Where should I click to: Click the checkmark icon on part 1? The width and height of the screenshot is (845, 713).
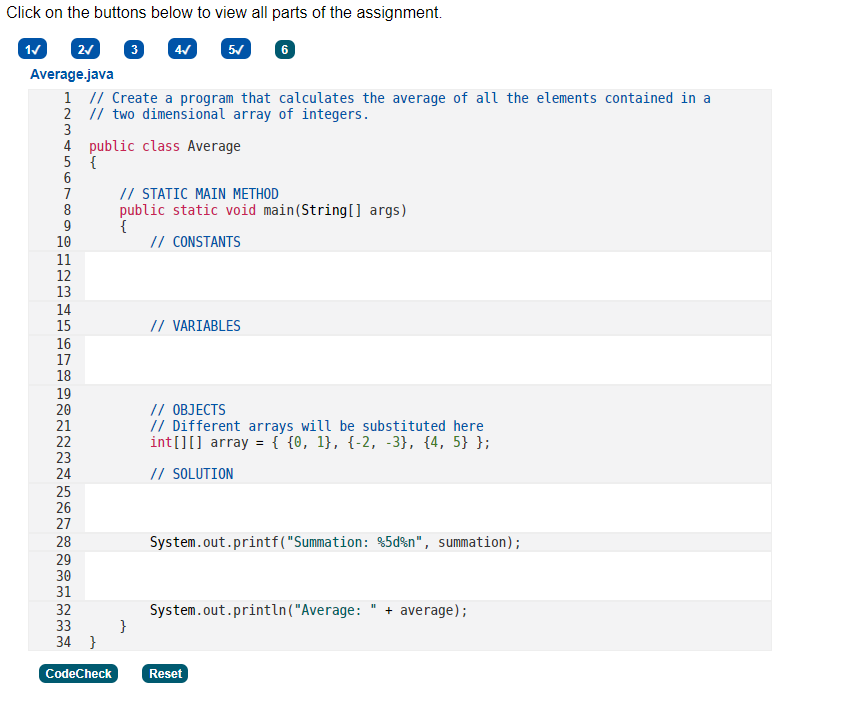point(38,48)
